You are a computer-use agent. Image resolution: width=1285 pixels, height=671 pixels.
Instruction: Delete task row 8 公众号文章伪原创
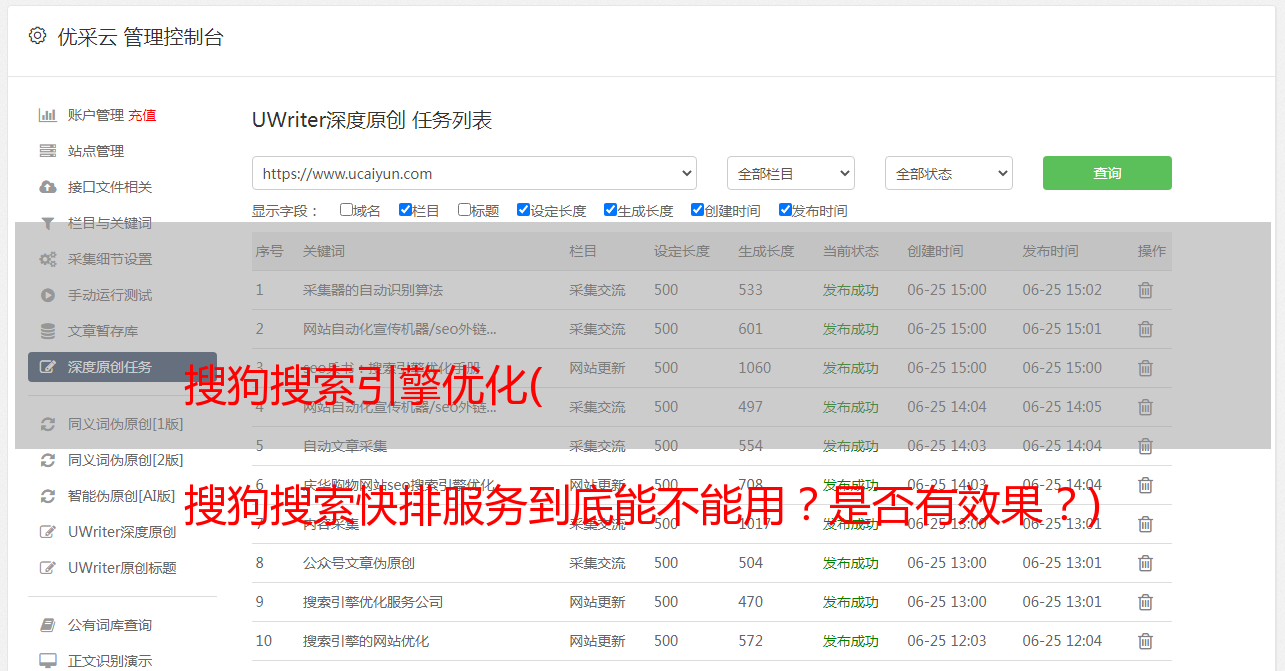coord(1145,563)
